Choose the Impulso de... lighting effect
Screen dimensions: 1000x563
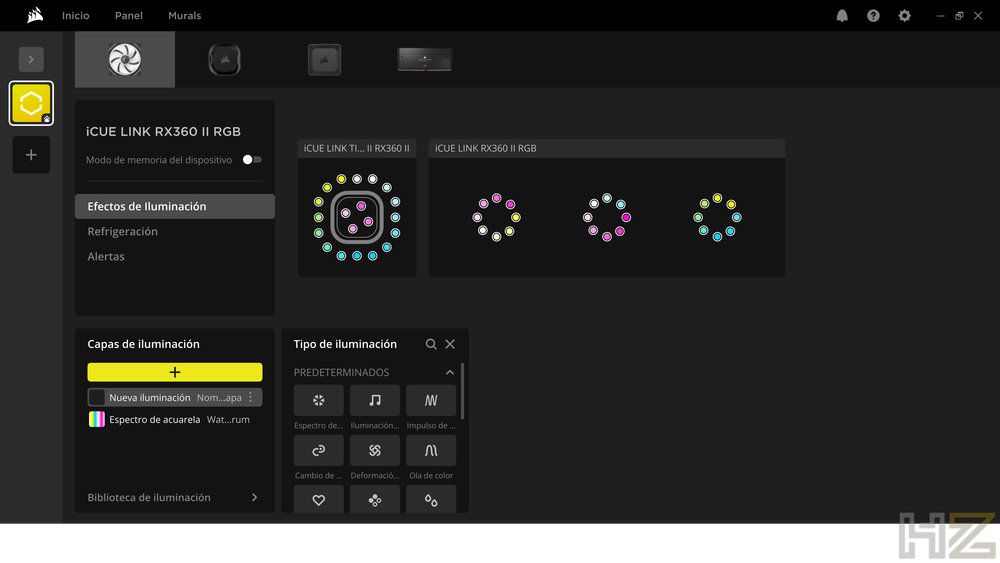pos(431,400)
